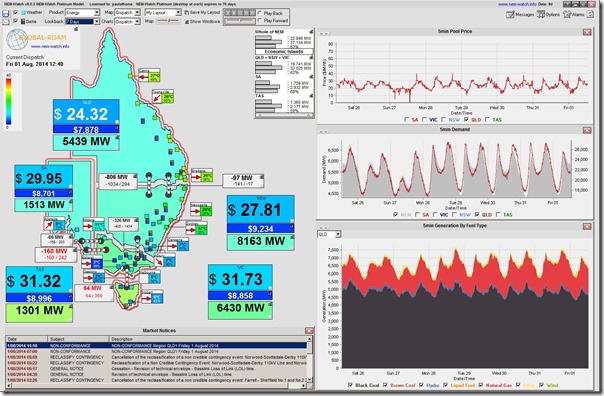Open the Alarms configuration

574,15
